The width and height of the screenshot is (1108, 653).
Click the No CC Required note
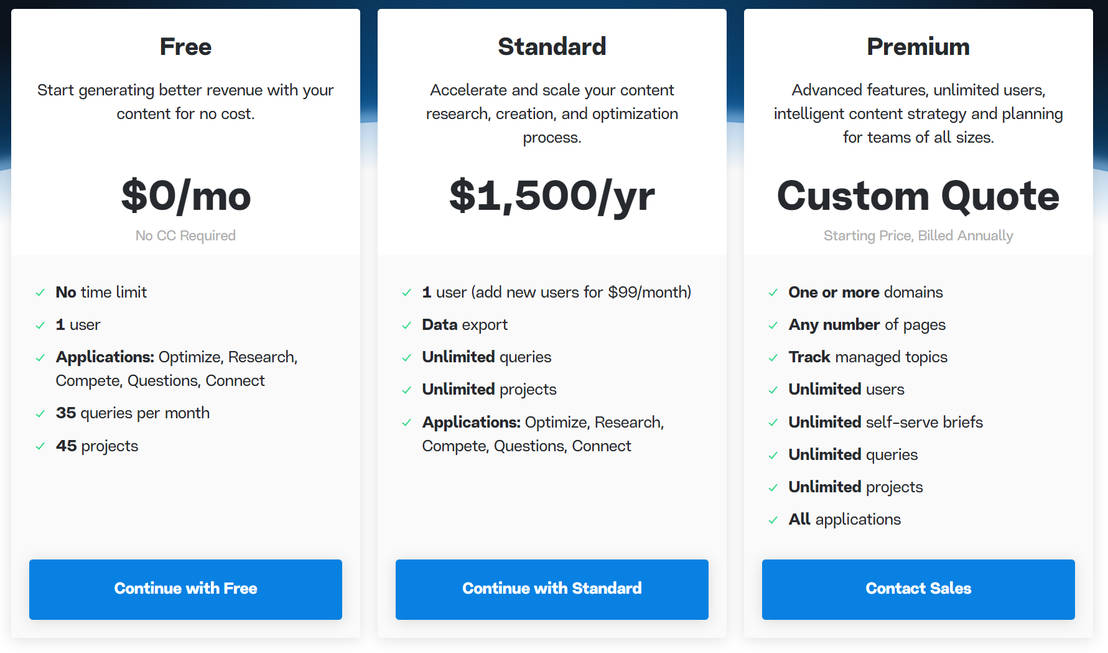click(186, 236)
